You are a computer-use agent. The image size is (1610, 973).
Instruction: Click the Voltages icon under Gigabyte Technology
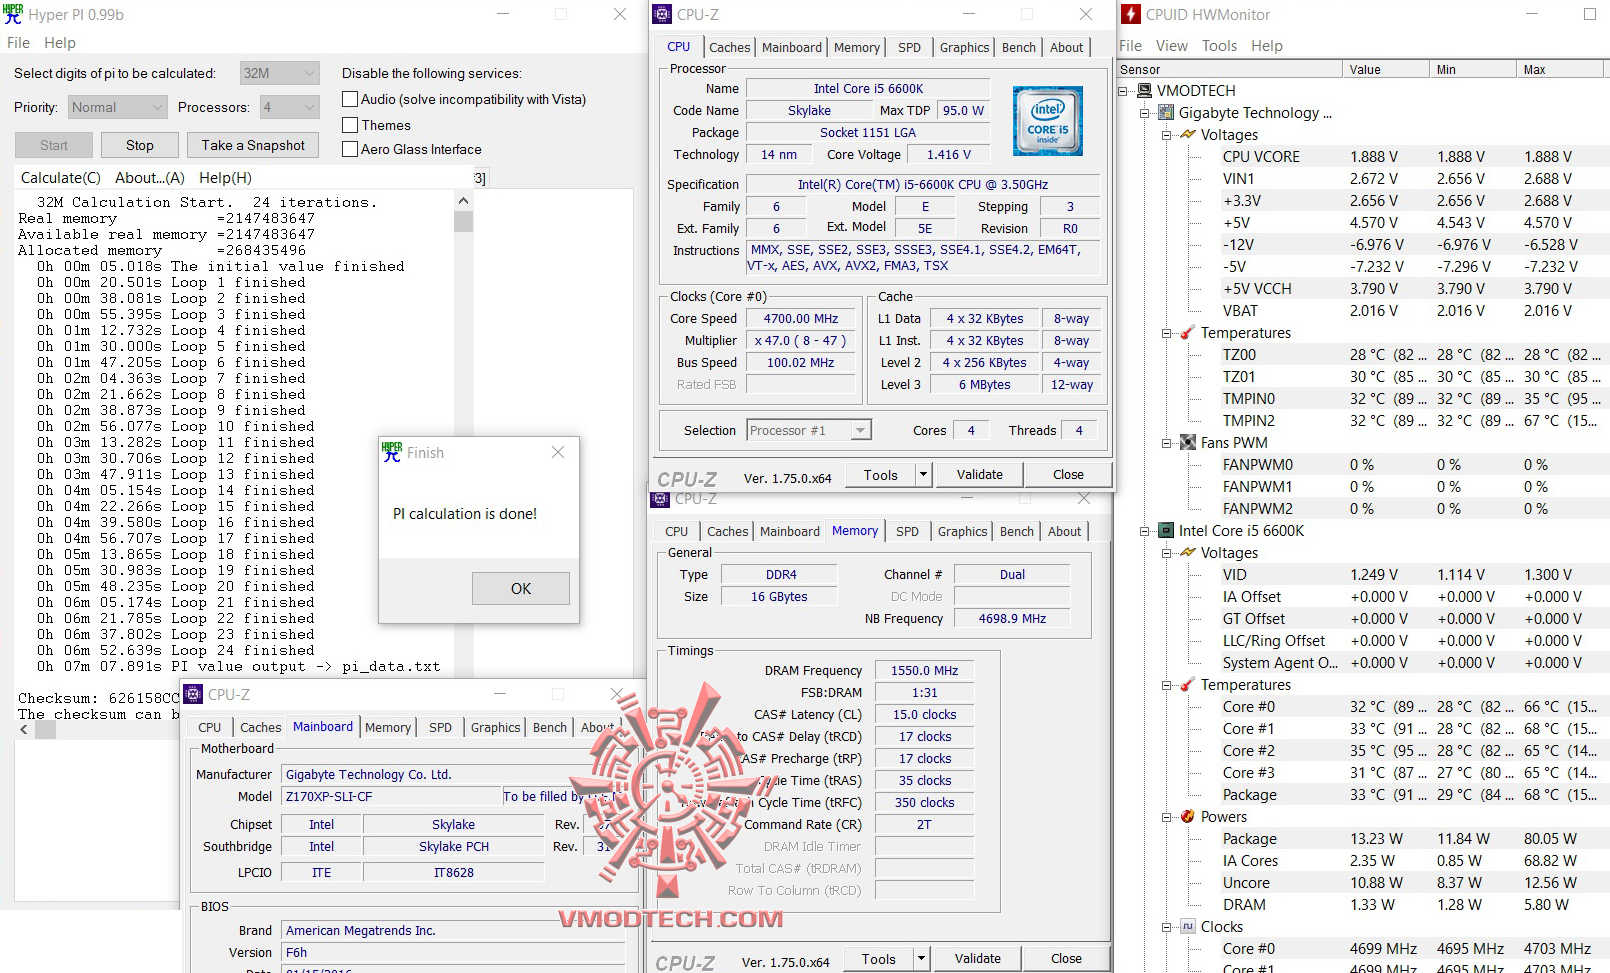click(x=1188, y=134)
